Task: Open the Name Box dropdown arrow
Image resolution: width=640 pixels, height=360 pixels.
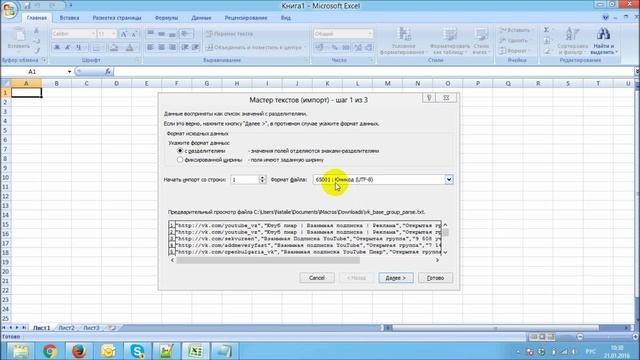Action: [x=69, y=71]
